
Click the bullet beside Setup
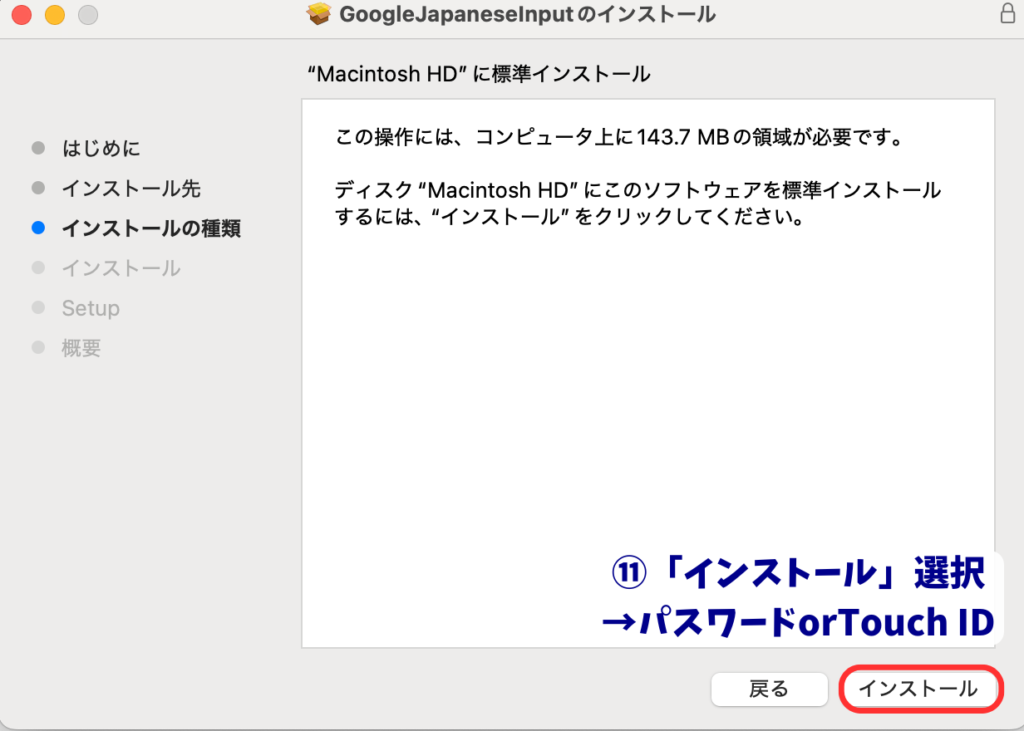click(x=39, y=307)
